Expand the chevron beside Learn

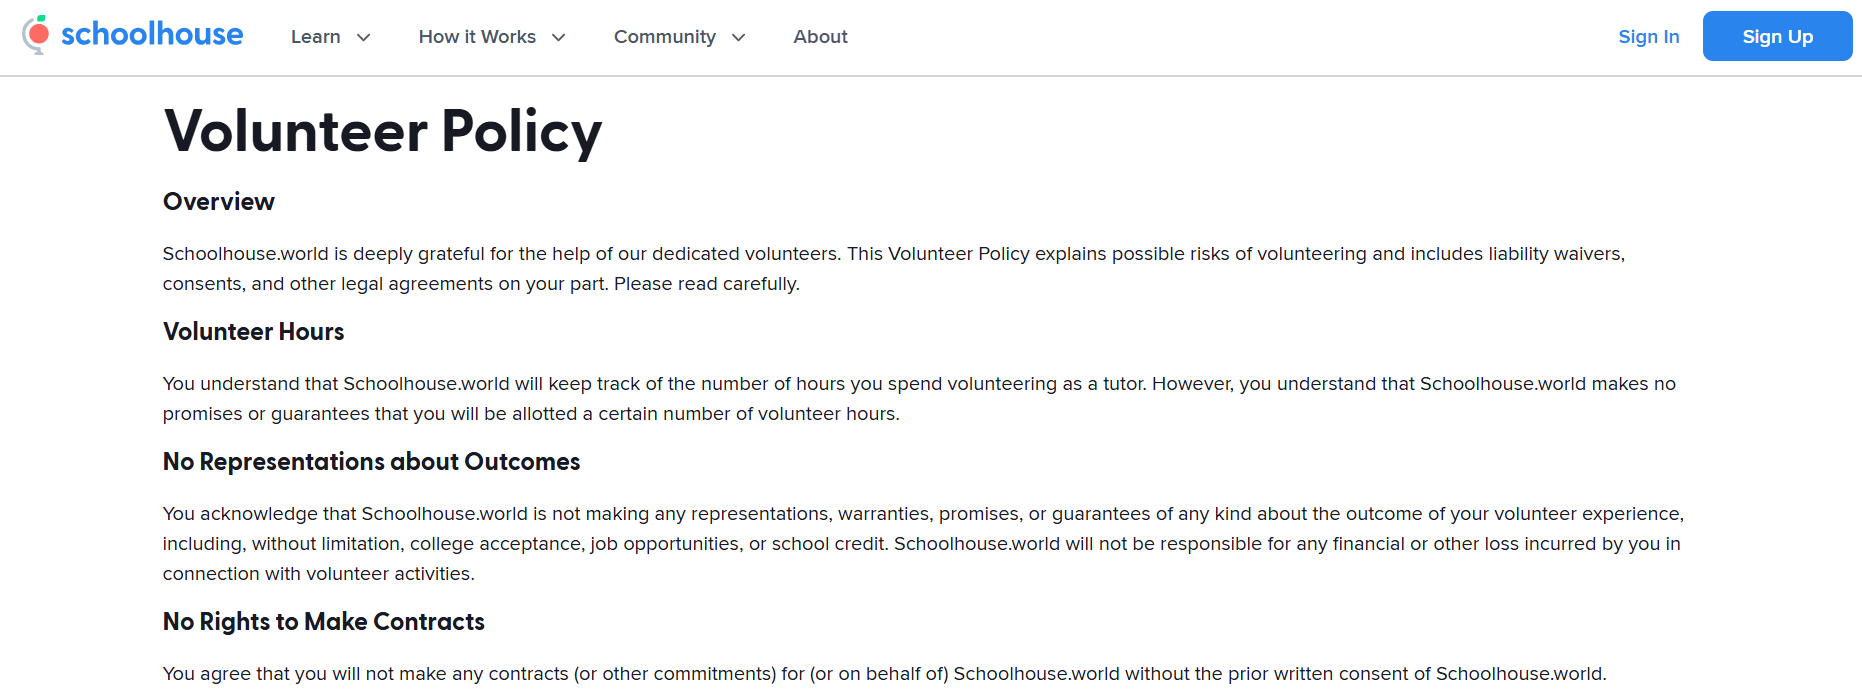(364, 38)
